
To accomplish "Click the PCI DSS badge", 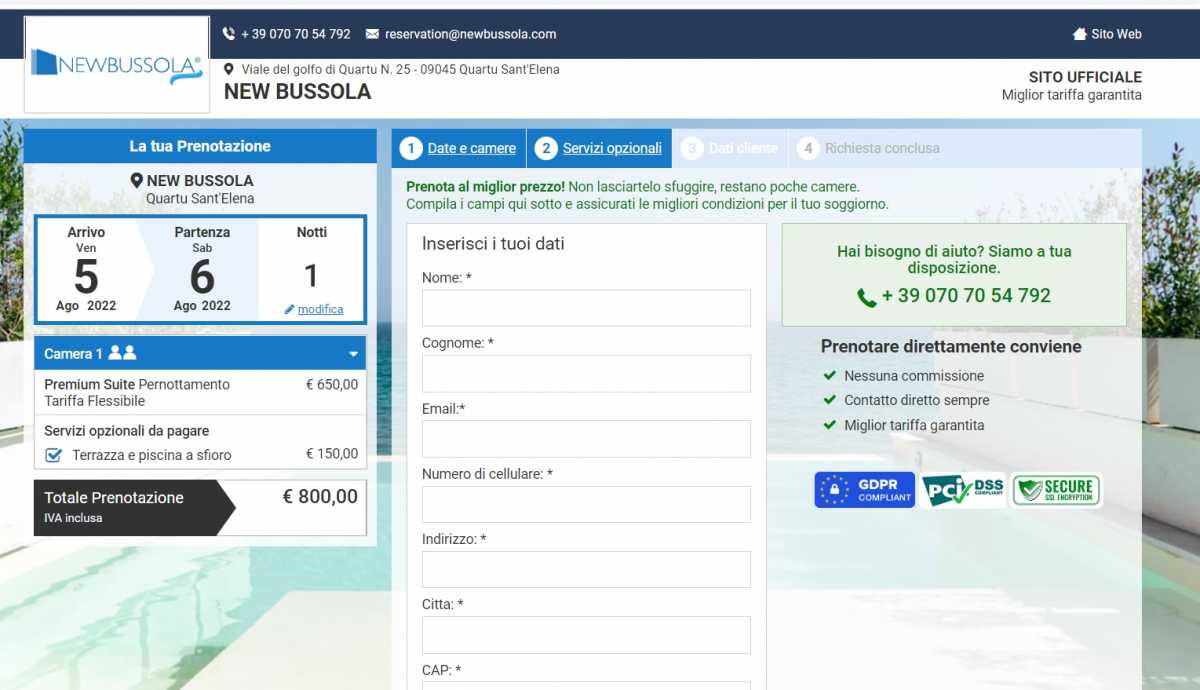I will pos(963,490).
